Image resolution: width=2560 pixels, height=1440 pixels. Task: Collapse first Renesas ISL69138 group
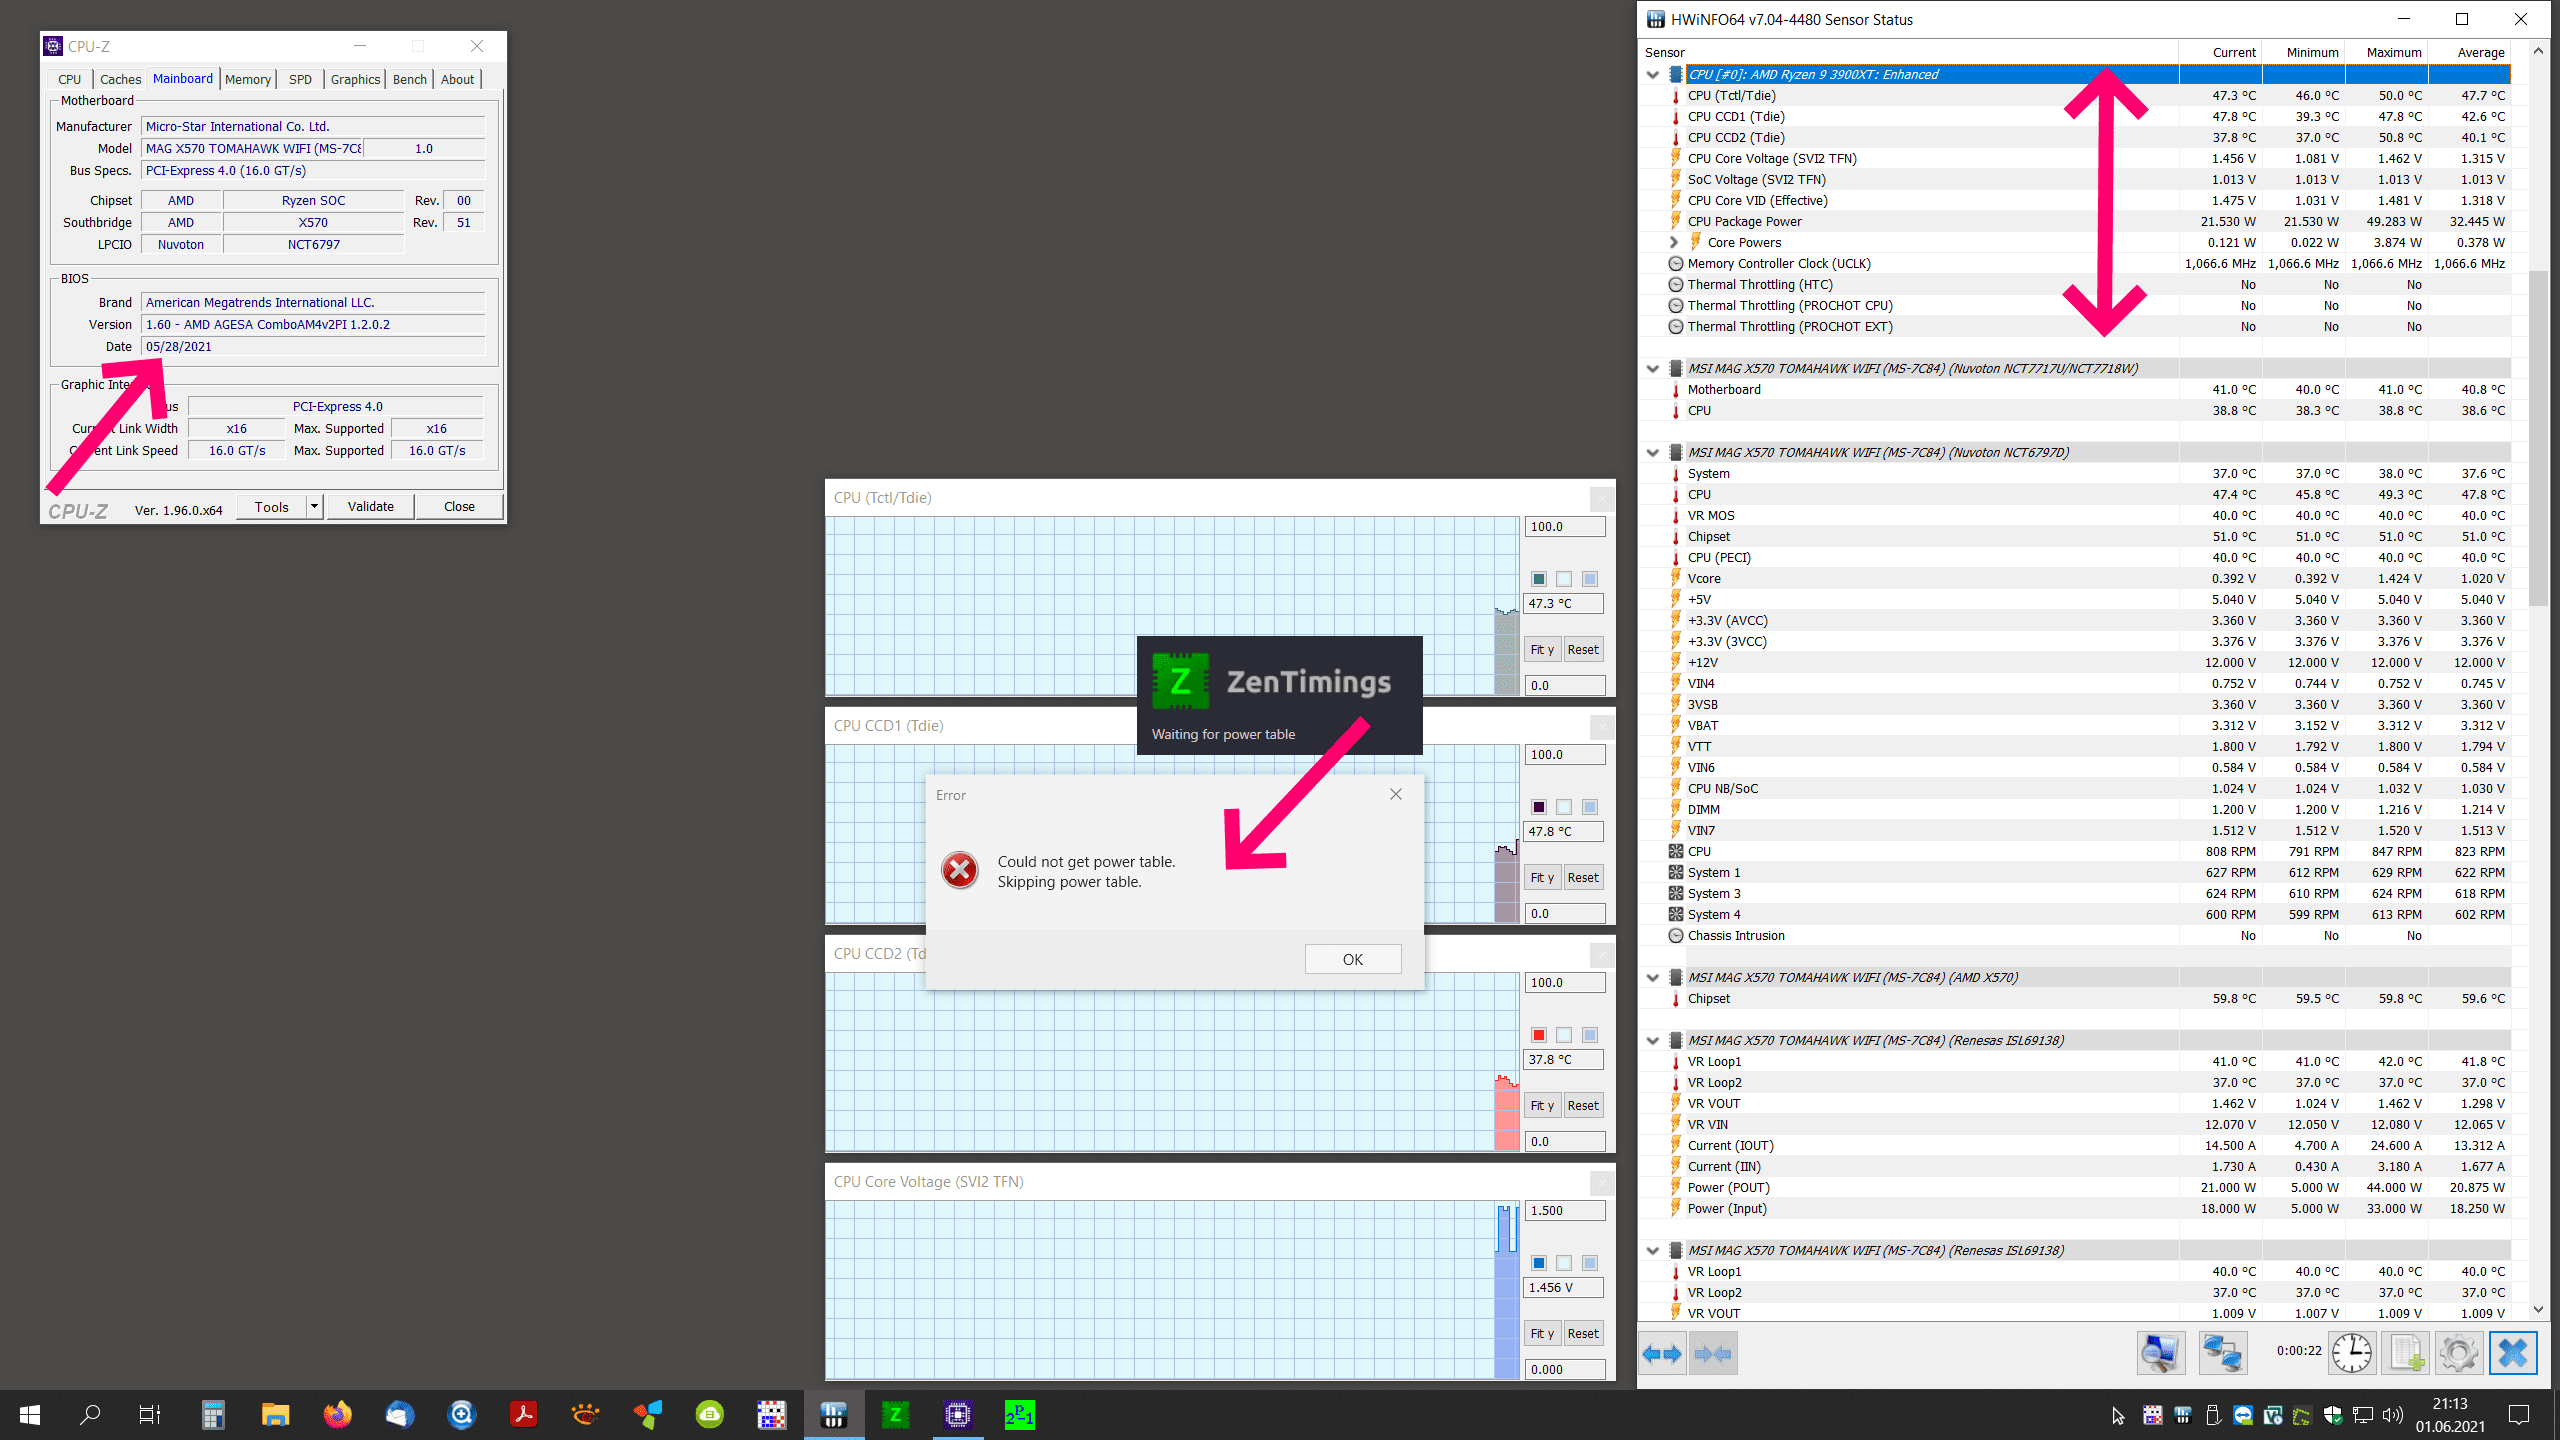(1653, 1041)
